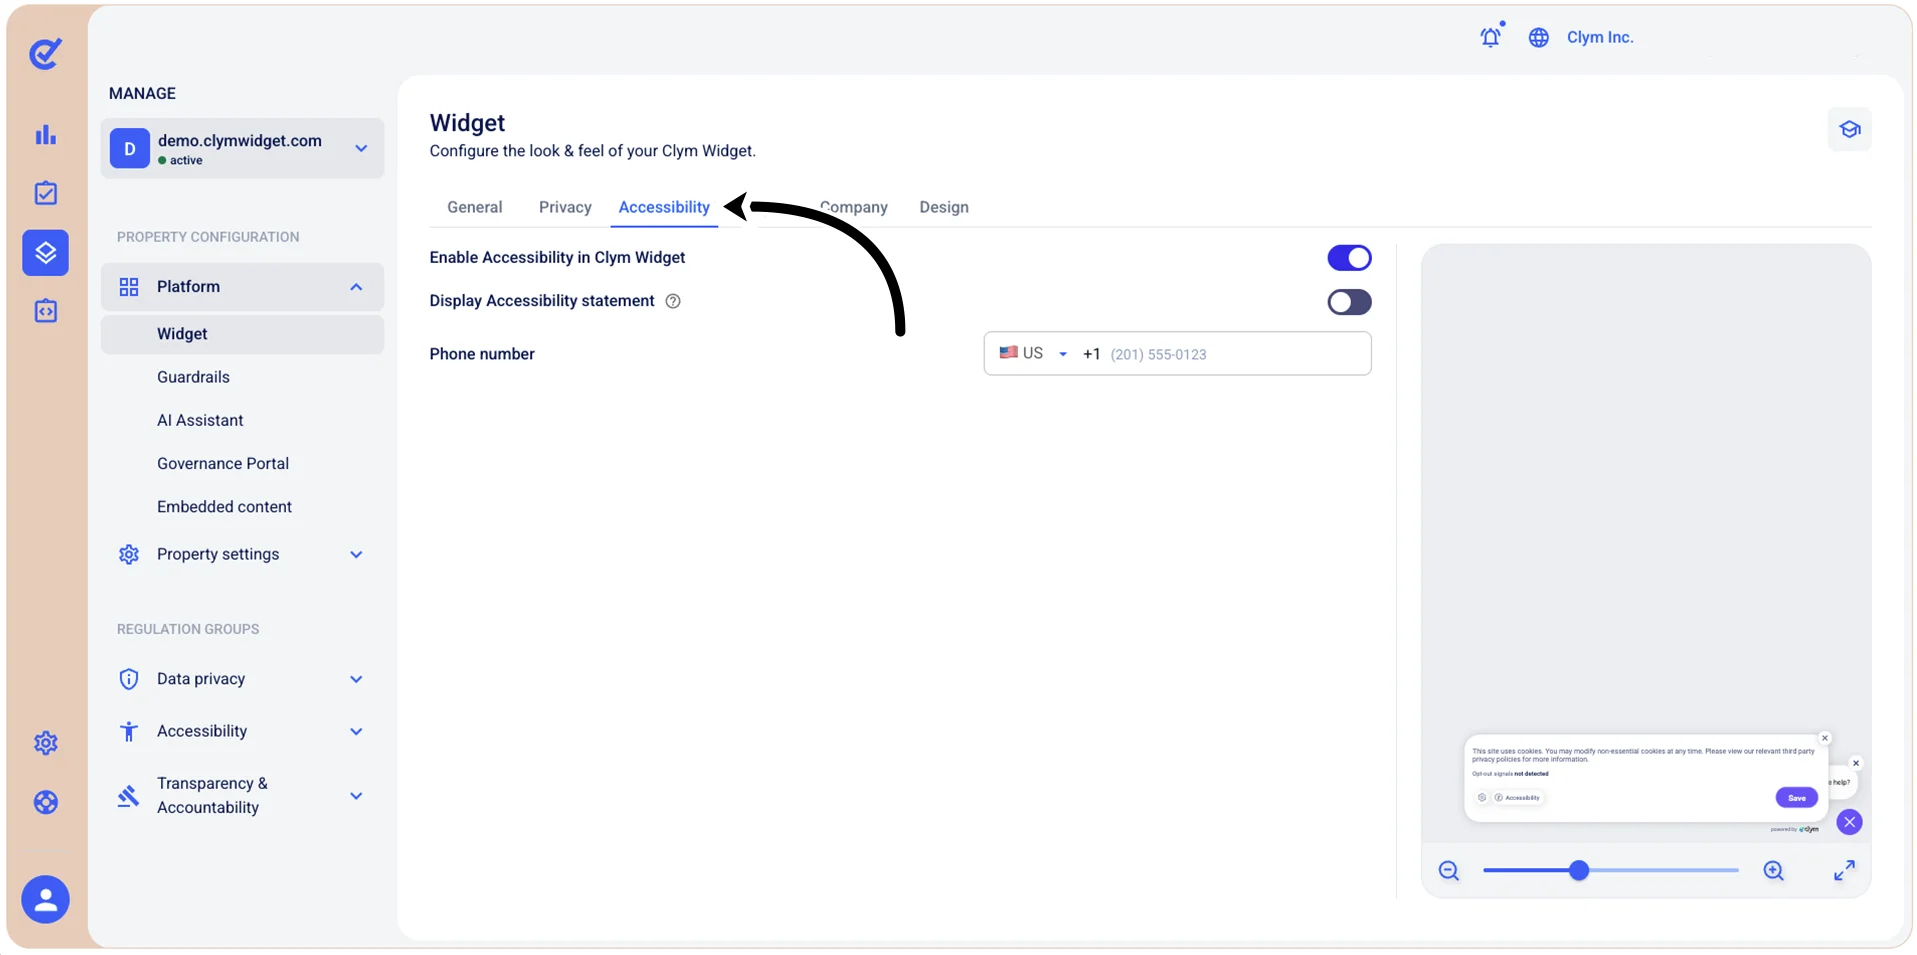1917x955 pixels.
Task: Switch to the Privacy tab
Action: click(565, 207)
